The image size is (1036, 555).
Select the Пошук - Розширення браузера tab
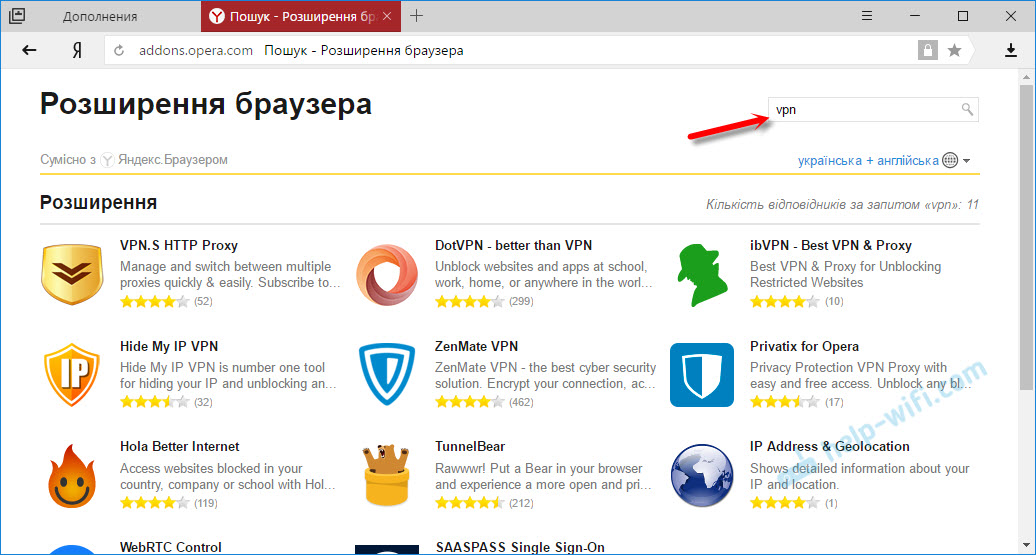click(301, 17)
